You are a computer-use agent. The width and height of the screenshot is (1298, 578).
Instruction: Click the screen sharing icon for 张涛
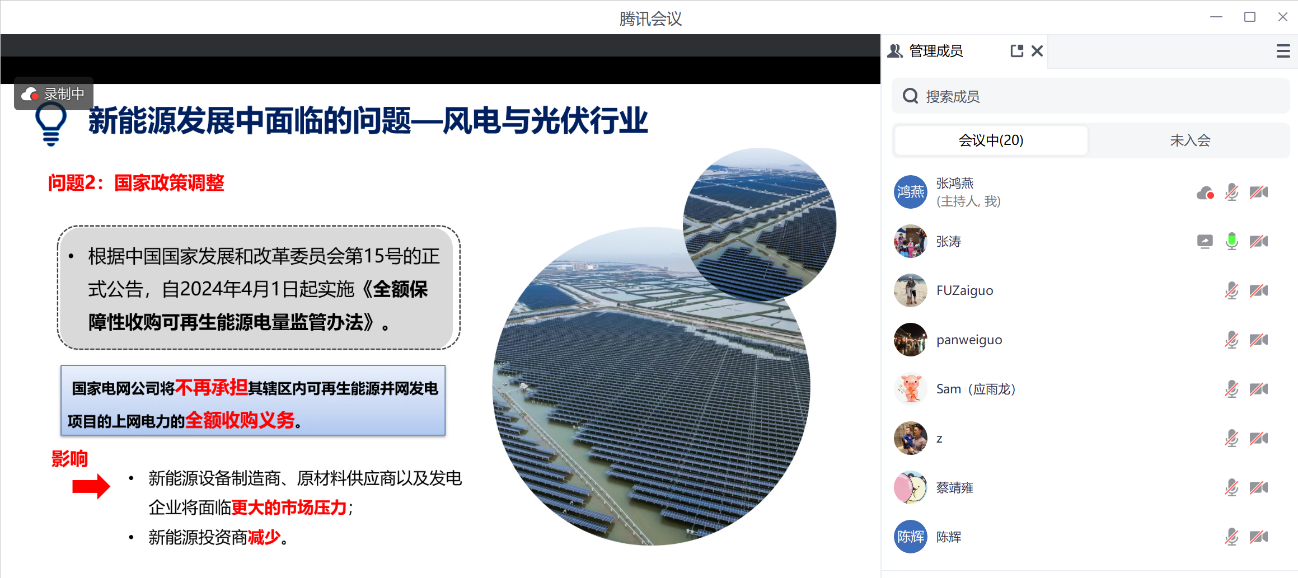(1205, 241)
